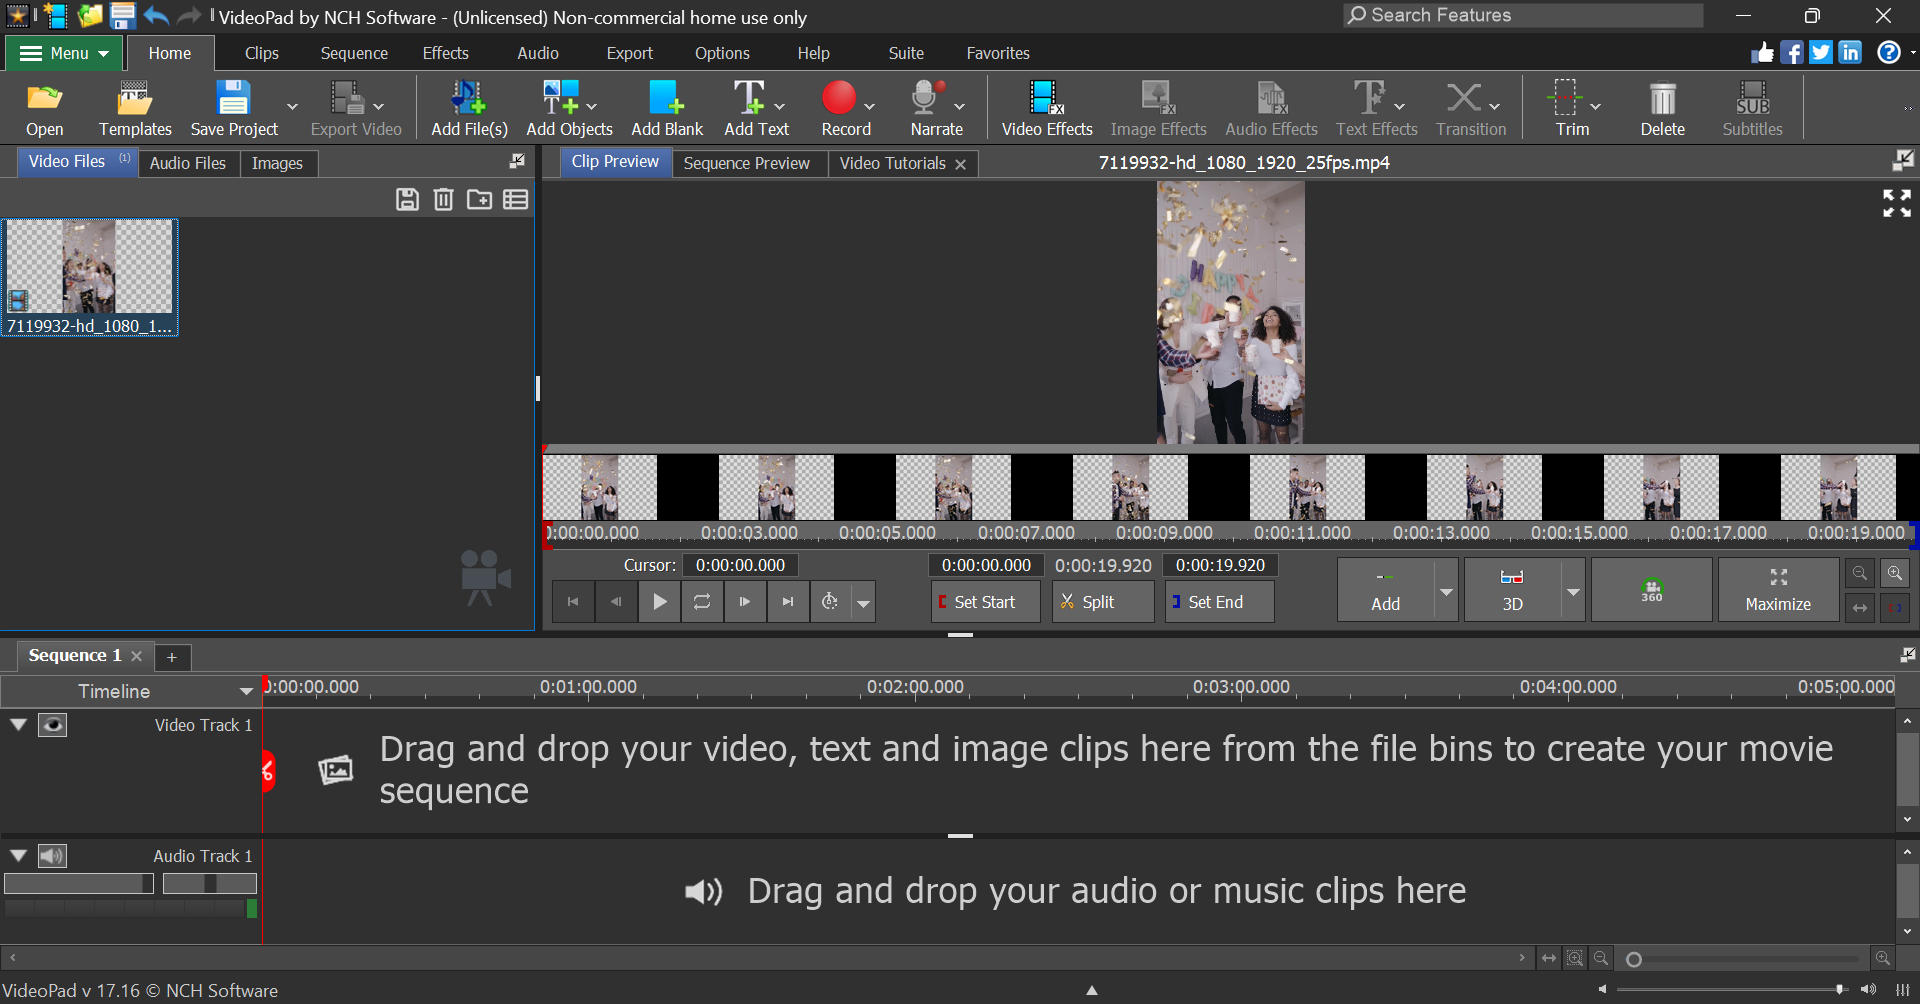
Task: Click the Set Start button
Action: coord(983,601)
